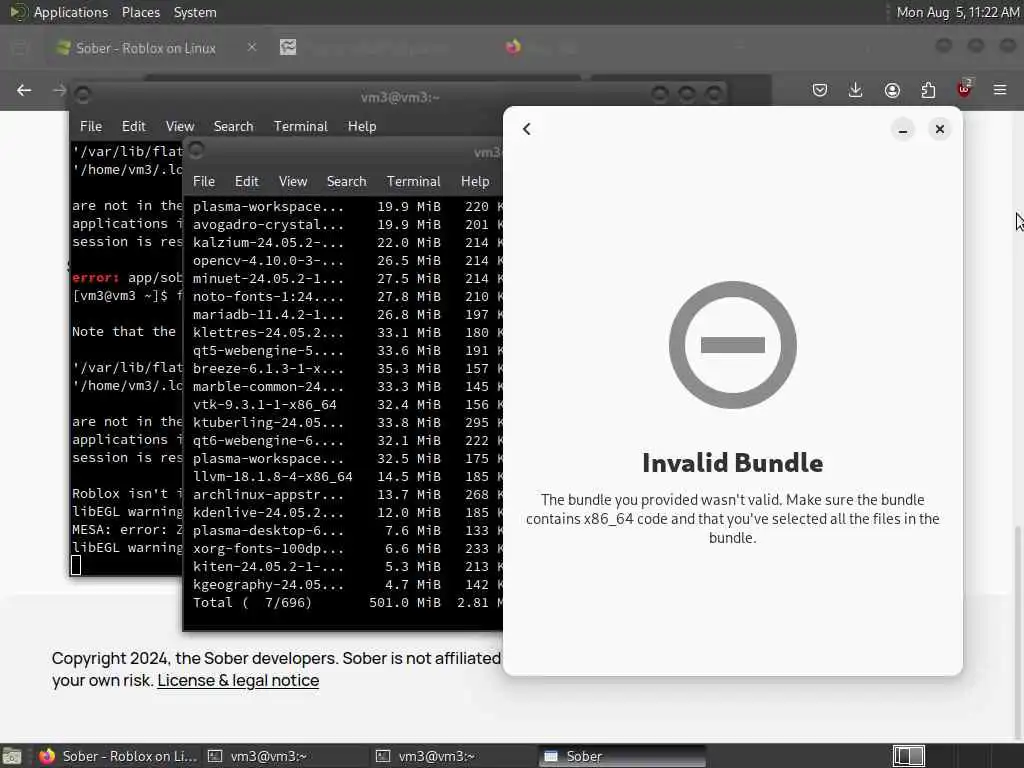The height and width of the screenshot is (768, 1024).
Task: Minimize the Sober Invalid Bundle dialog
Action: click(x=903, y=129)
